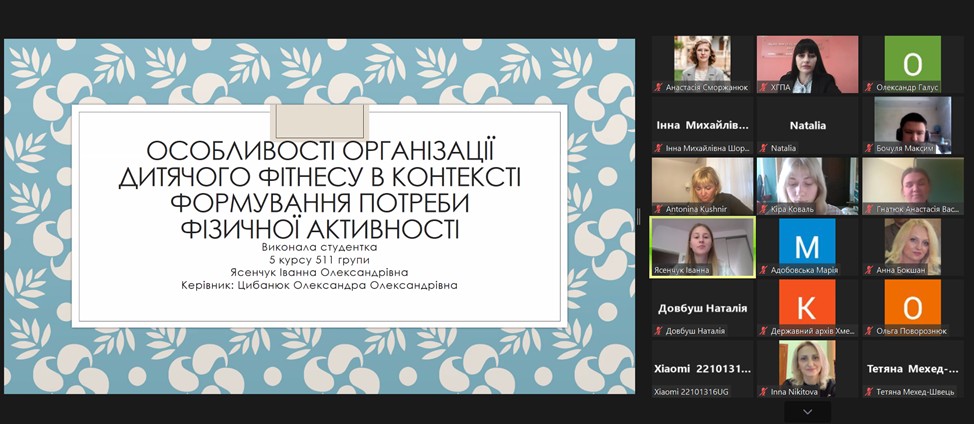Click slide line Ясенчук Іванна Олександрівна
This screenshot has width=974, height=424.
point(319,273)
